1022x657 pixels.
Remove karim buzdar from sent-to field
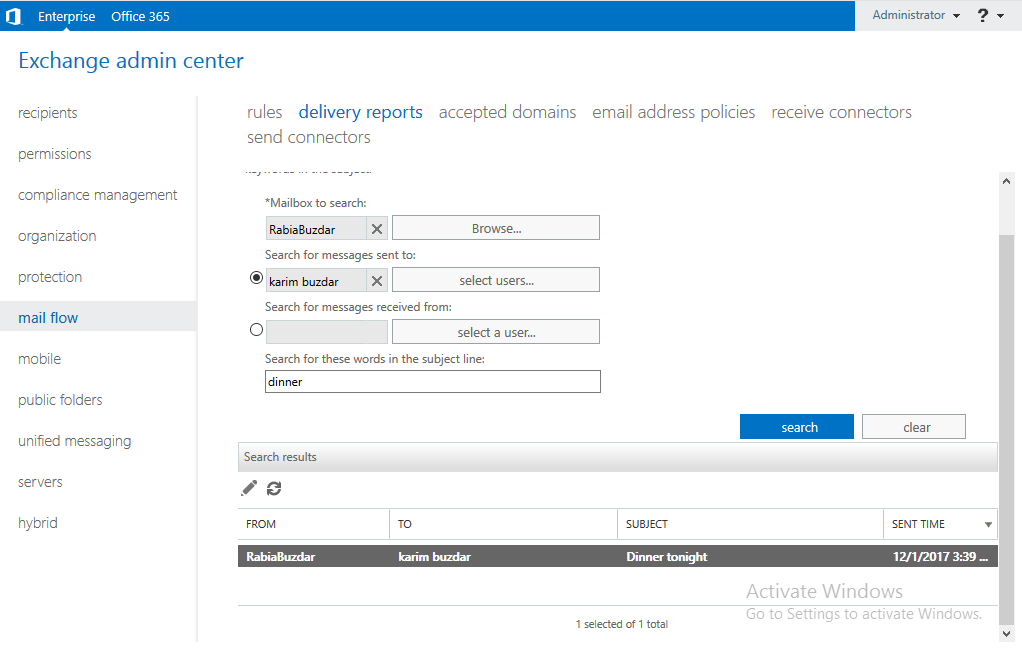click(x=377, y=281)
